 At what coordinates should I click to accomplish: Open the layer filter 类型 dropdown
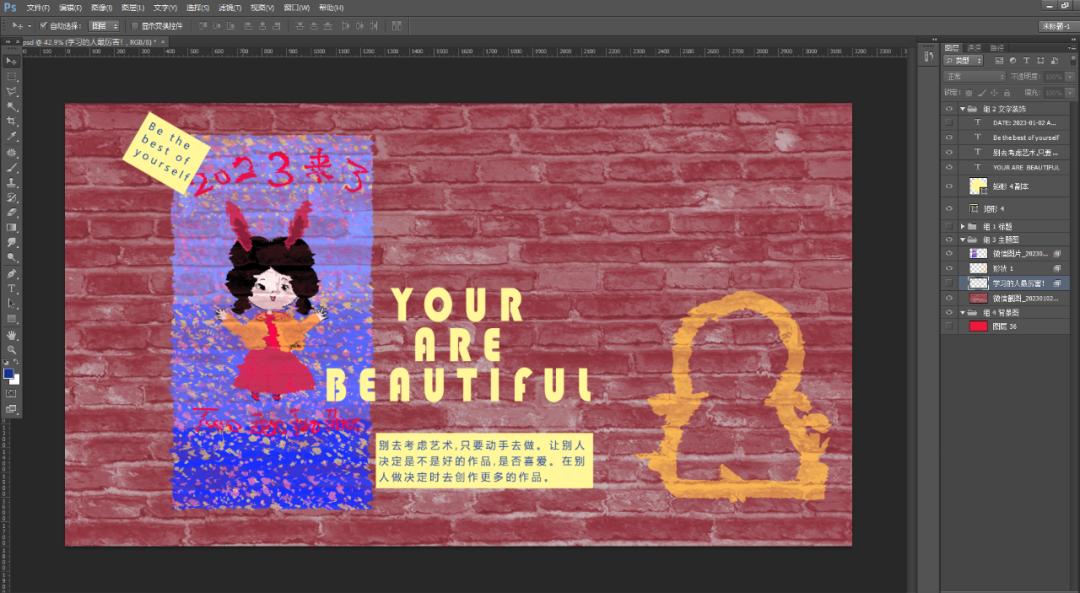[964, 61]
